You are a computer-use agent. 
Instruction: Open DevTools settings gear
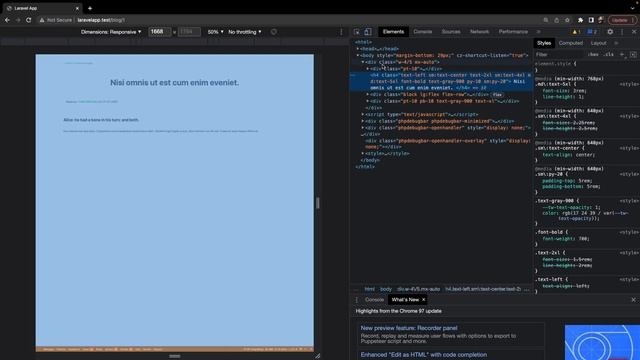pyautogui.click(x=610, y=32)
